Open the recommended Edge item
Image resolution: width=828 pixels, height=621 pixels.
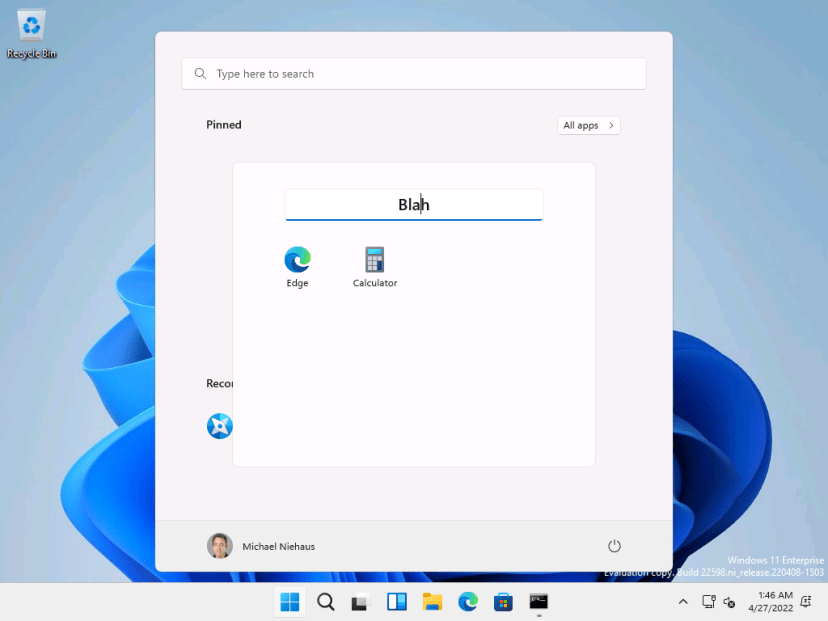219,425
